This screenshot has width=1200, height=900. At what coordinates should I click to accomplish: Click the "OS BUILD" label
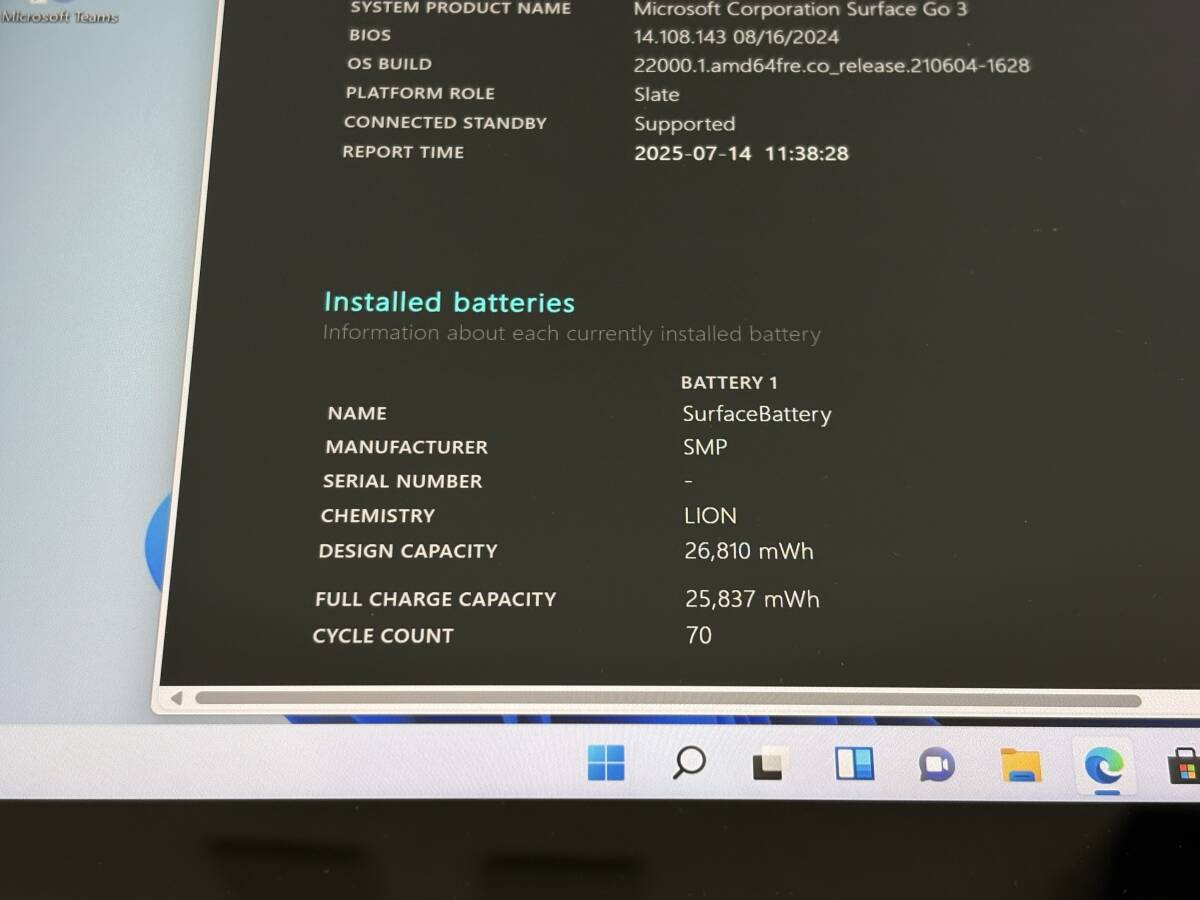coord(389,64)
